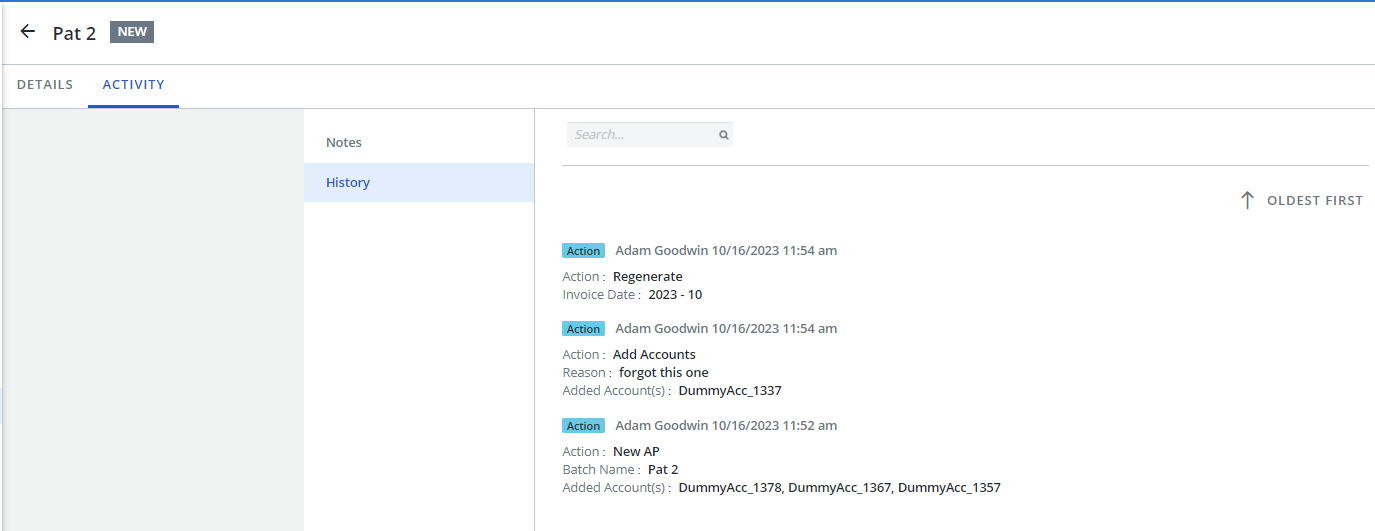Select the Activity tab
This screenshot has height=531, width=1375.
pos(133,85)
